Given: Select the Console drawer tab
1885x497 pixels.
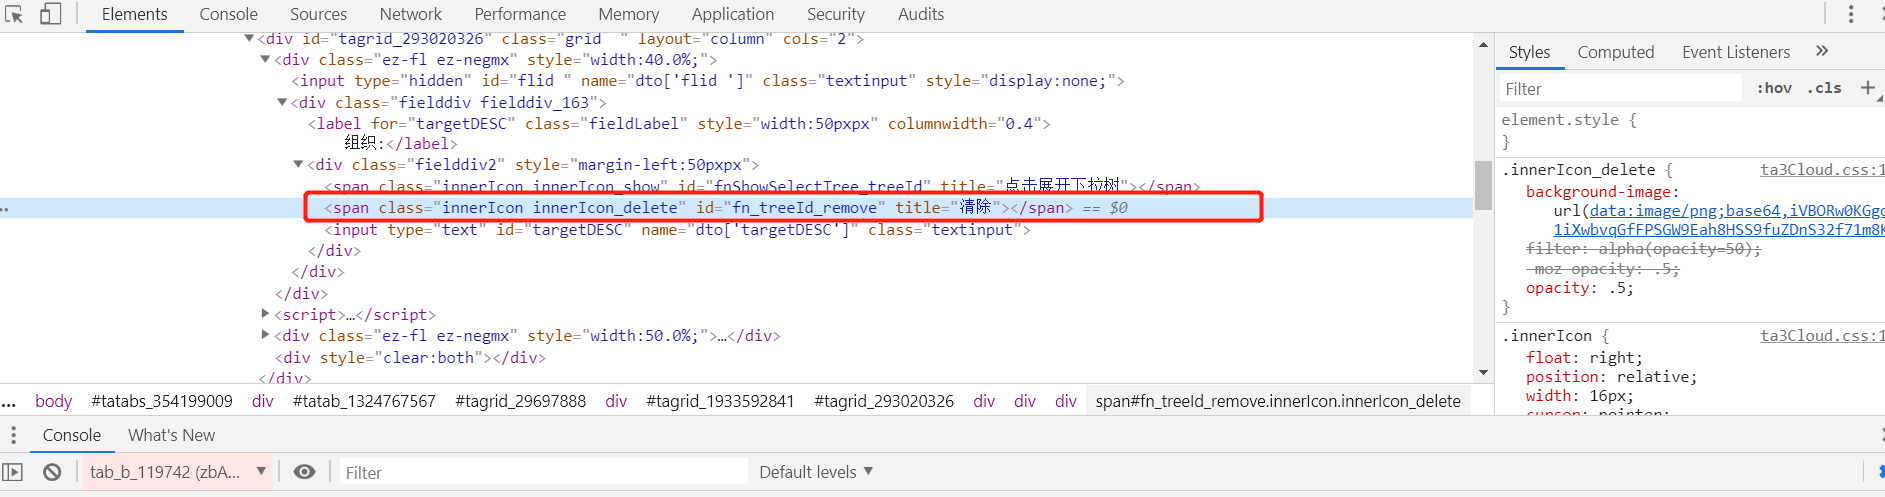Looking at the screenshot, I should click(72, 435).
